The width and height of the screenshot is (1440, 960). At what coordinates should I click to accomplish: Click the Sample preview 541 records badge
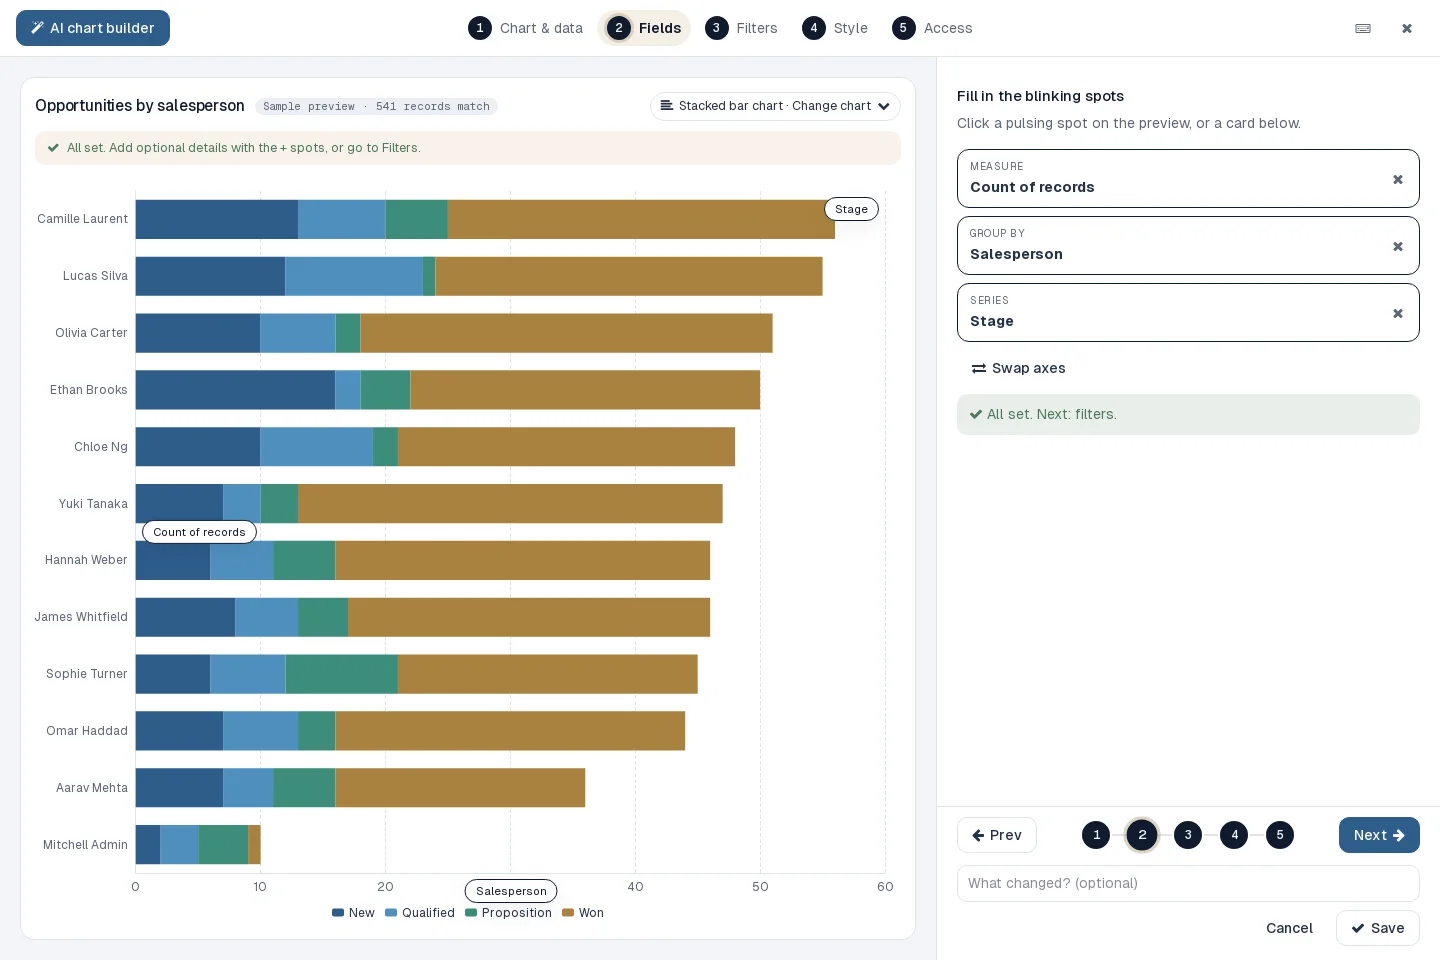pyautogui.click(x=376, y=106)
